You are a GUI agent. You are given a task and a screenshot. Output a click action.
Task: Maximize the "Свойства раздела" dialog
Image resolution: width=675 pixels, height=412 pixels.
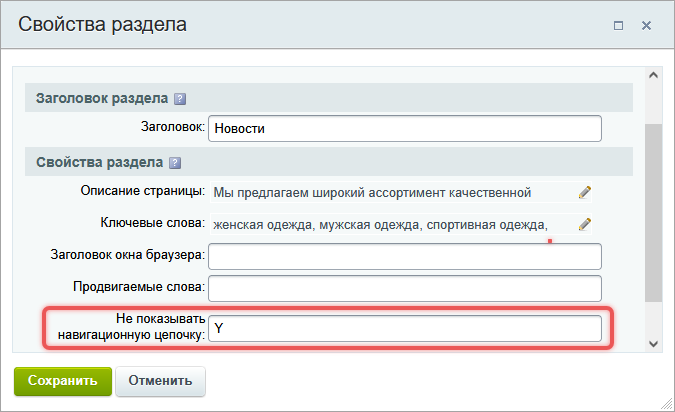click(x=618, y=24)
